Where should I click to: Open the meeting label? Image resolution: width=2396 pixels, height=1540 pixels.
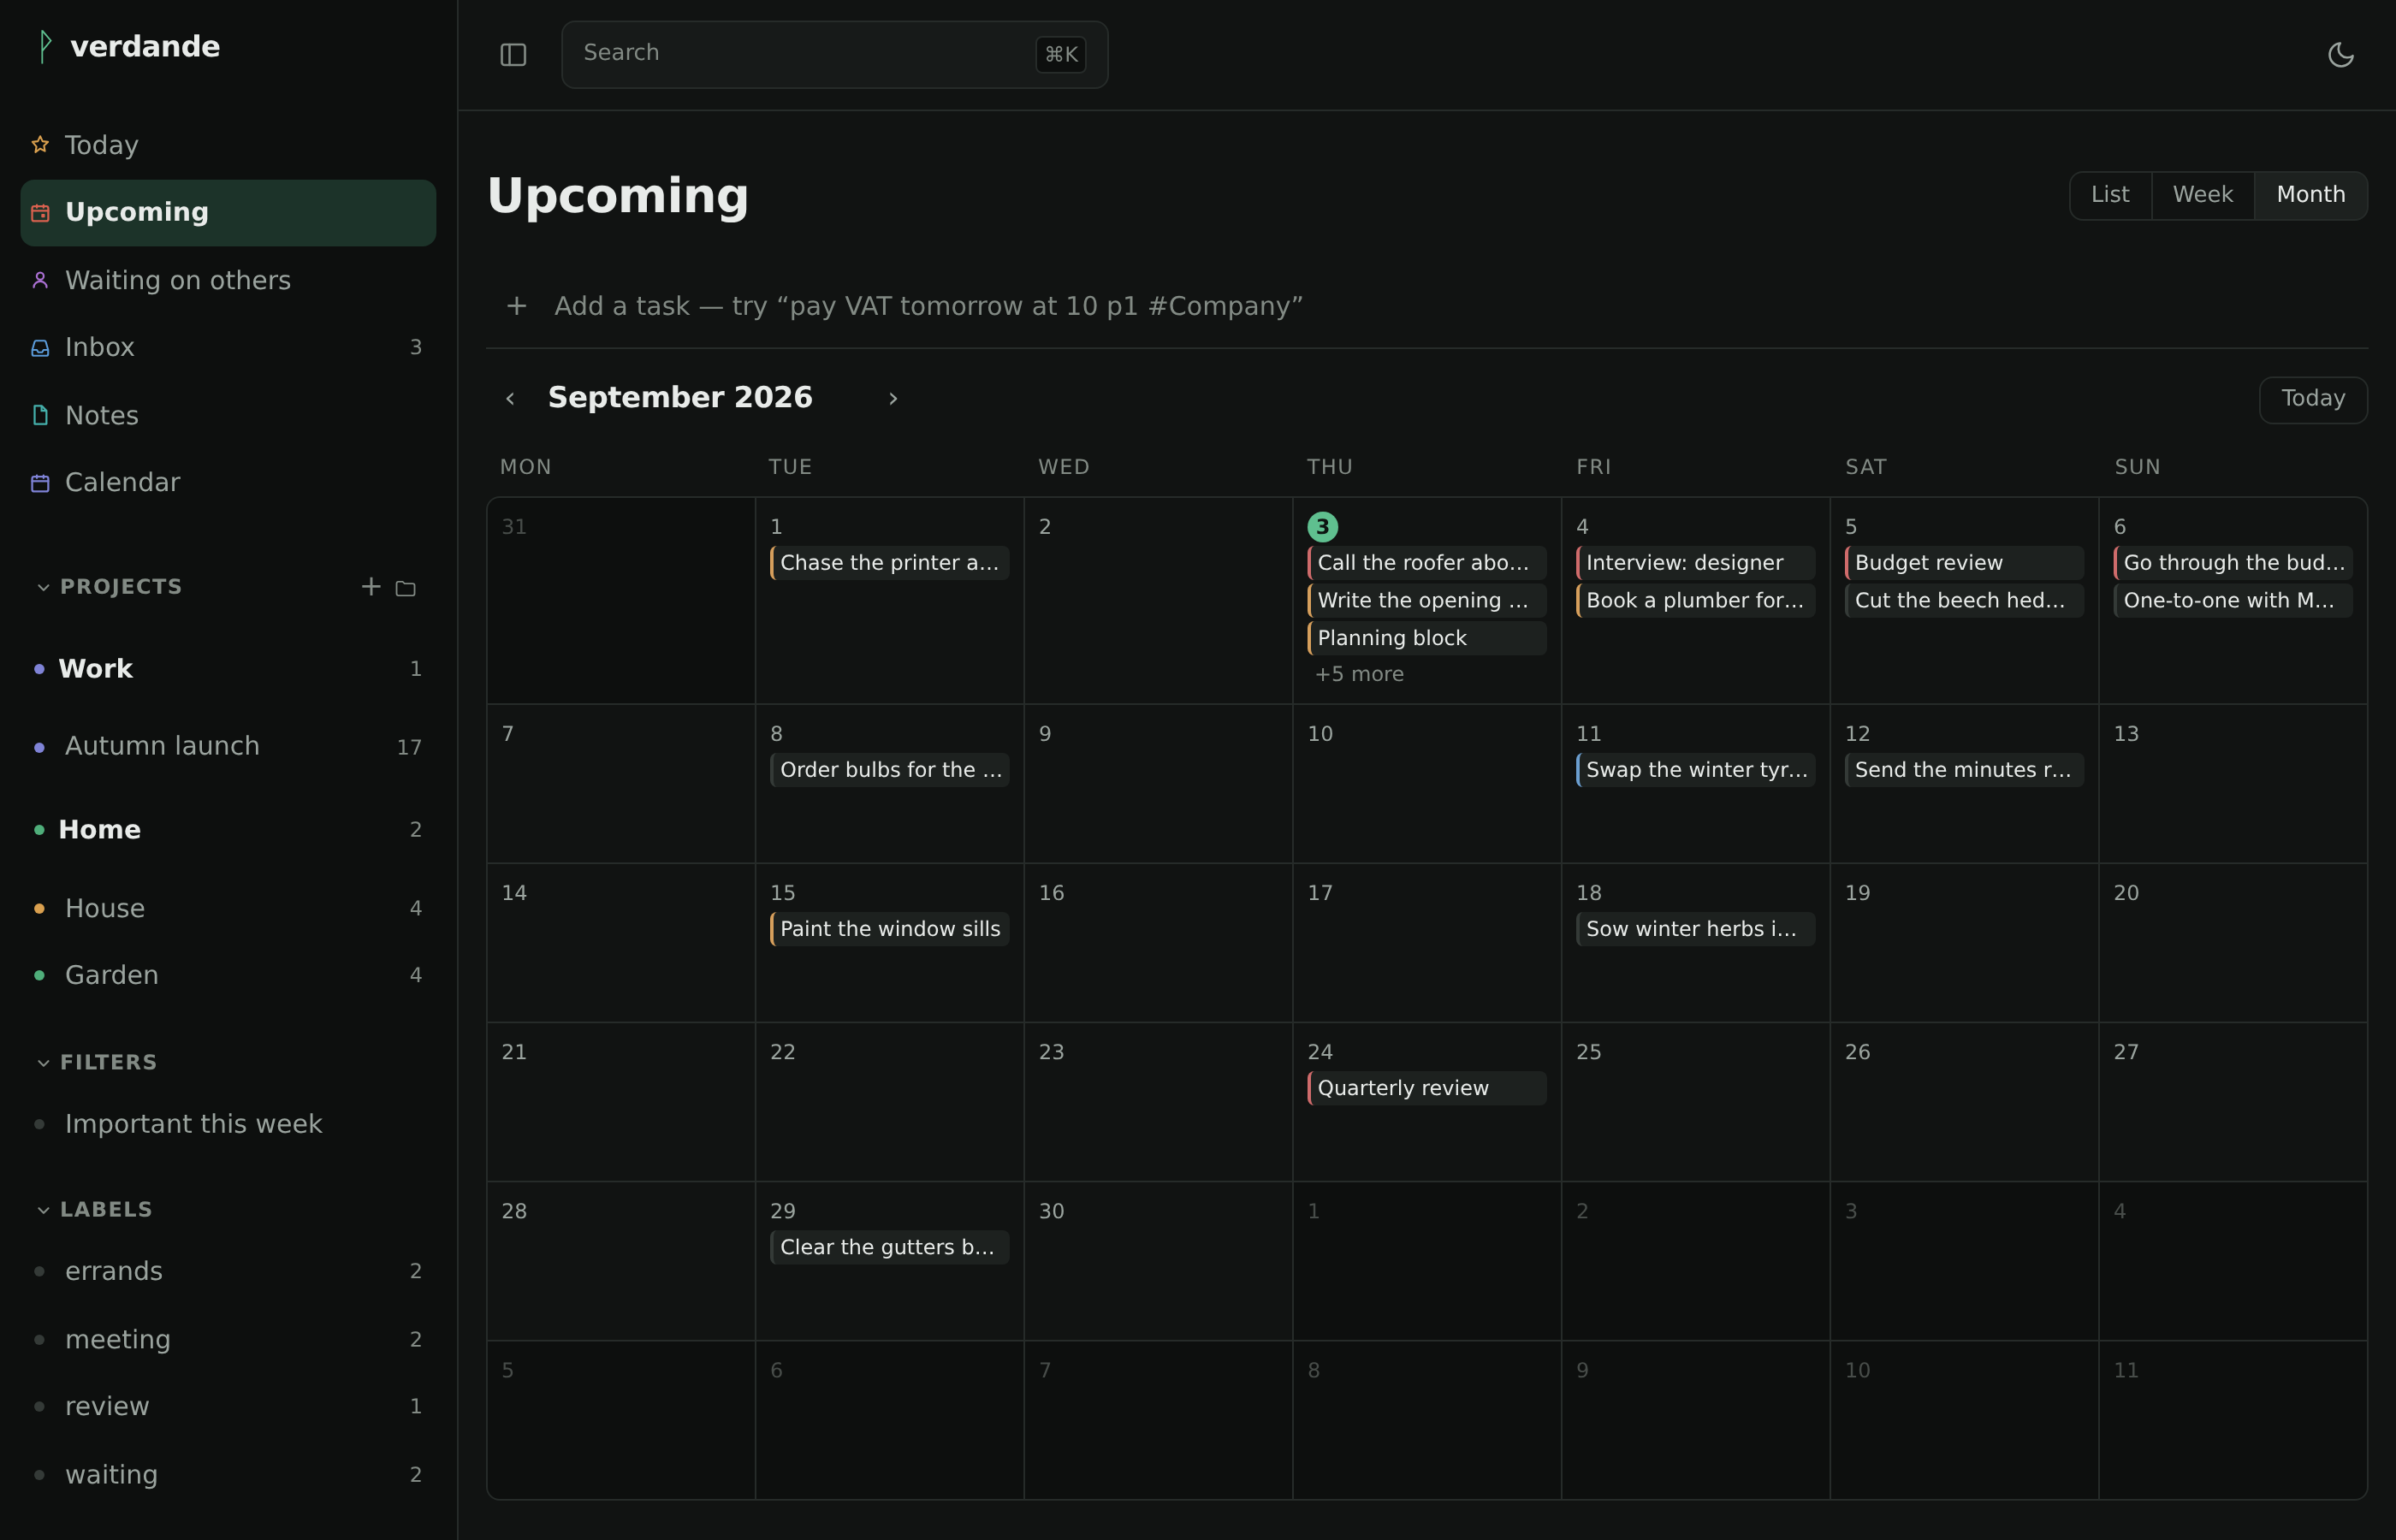228,1339
